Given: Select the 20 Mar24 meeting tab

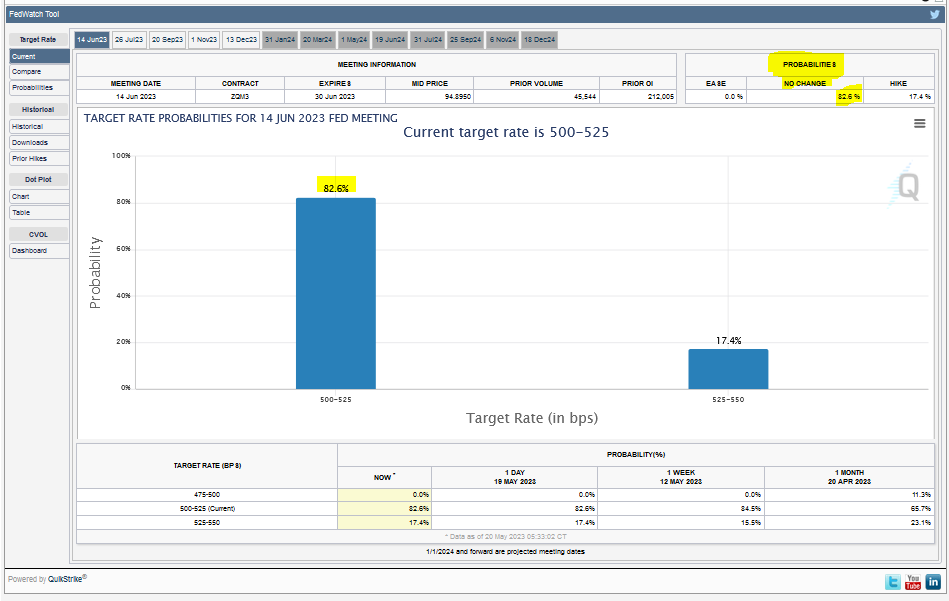Looking at the screenshot, I should click(317, 40).
